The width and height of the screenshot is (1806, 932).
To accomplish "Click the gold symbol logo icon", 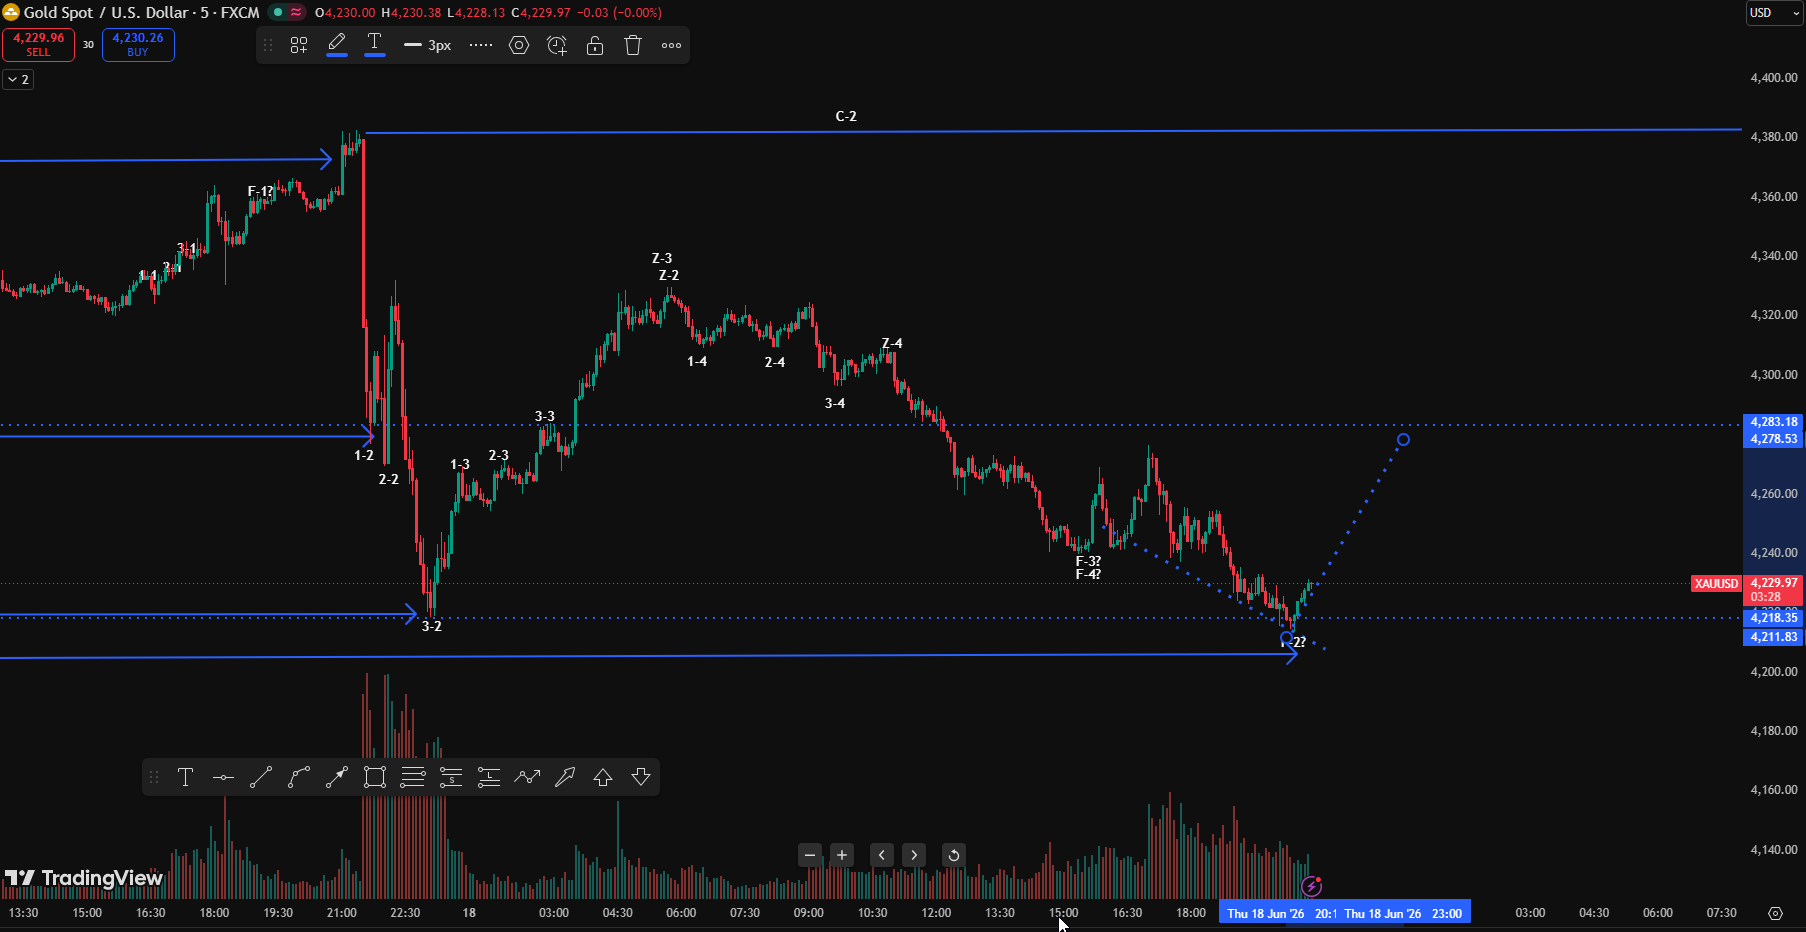I will [x=11, y=13].
